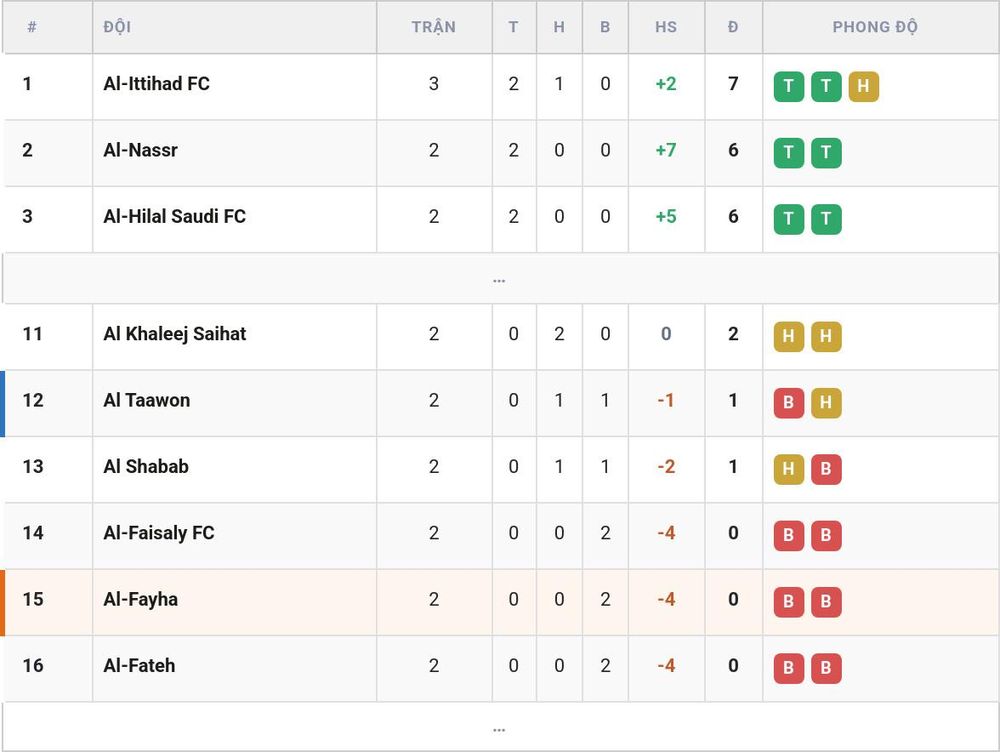Click the yellow H badge in Al Shabab row
This screenshot has height=752, width=1000.
pyautogui.click(x=788, y=469)
